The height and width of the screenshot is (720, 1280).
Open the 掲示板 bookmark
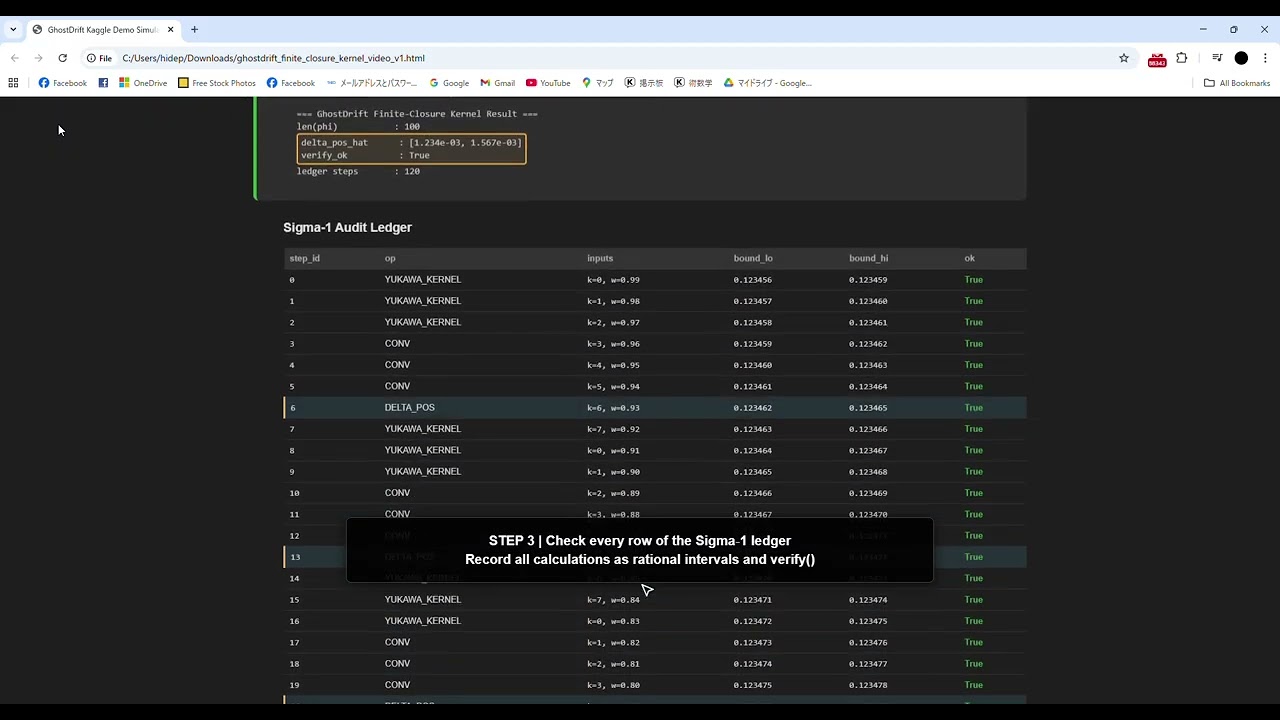click(644, 83)
